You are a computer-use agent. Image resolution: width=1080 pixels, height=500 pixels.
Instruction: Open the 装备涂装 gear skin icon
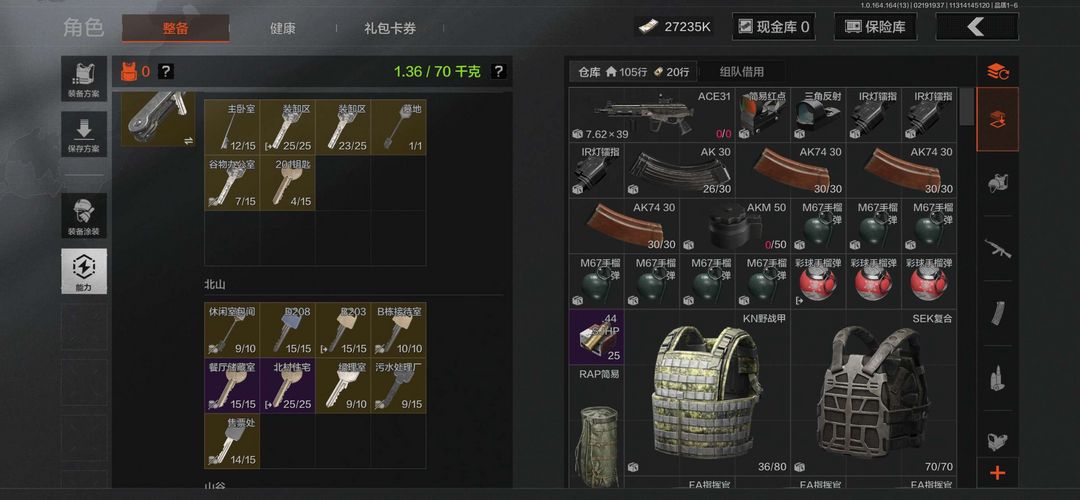tap(84, 216)
